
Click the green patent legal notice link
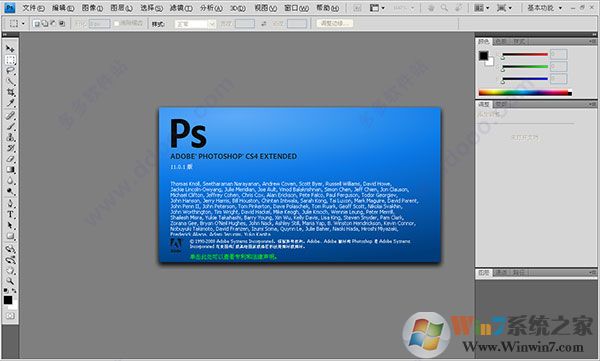[x=233, y=257]
